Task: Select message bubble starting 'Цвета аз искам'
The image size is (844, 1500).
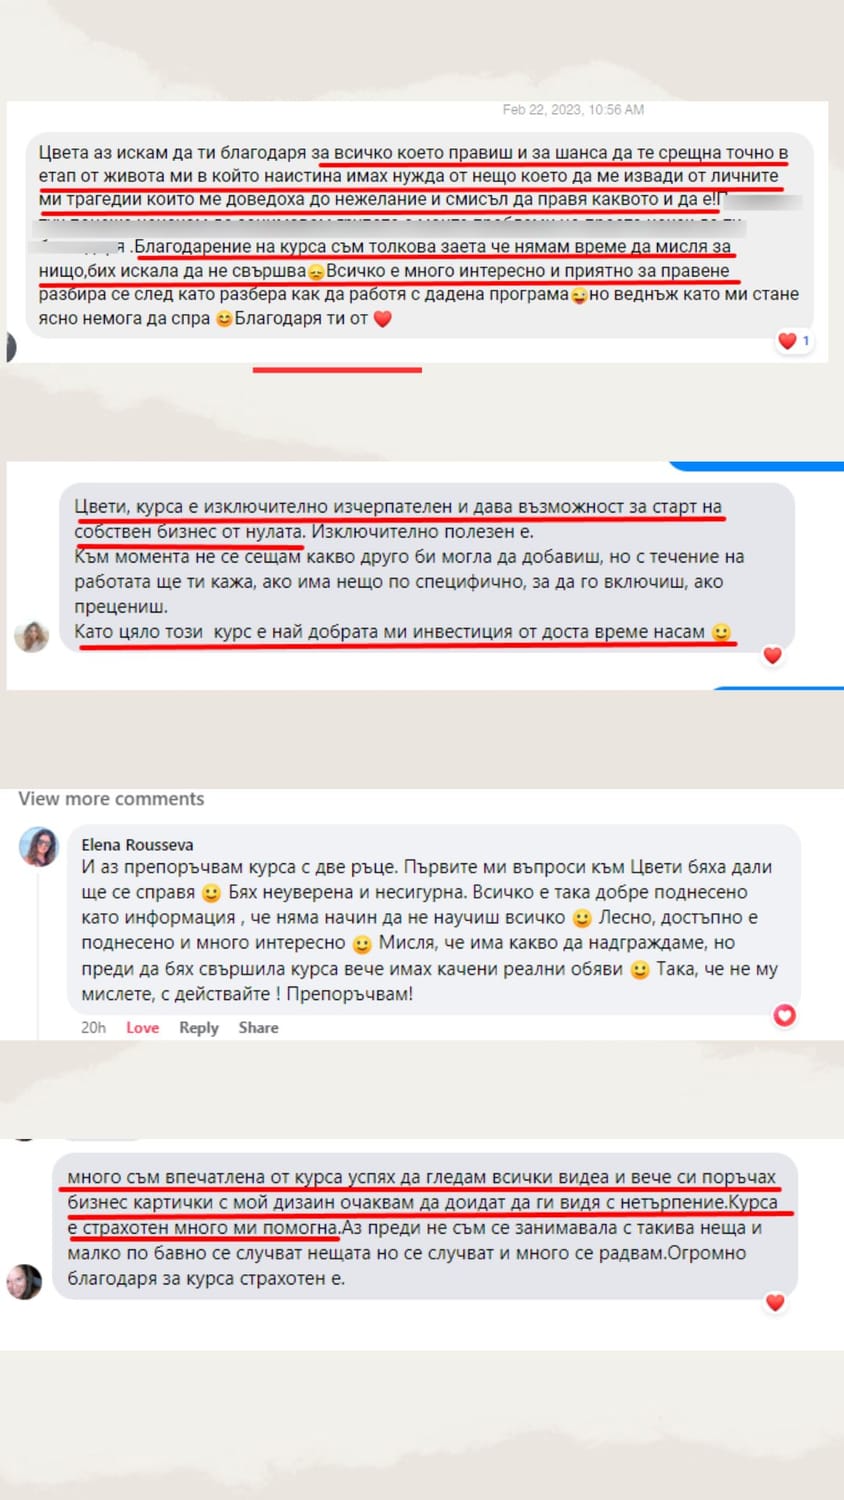Action: [x=419, y=236]
